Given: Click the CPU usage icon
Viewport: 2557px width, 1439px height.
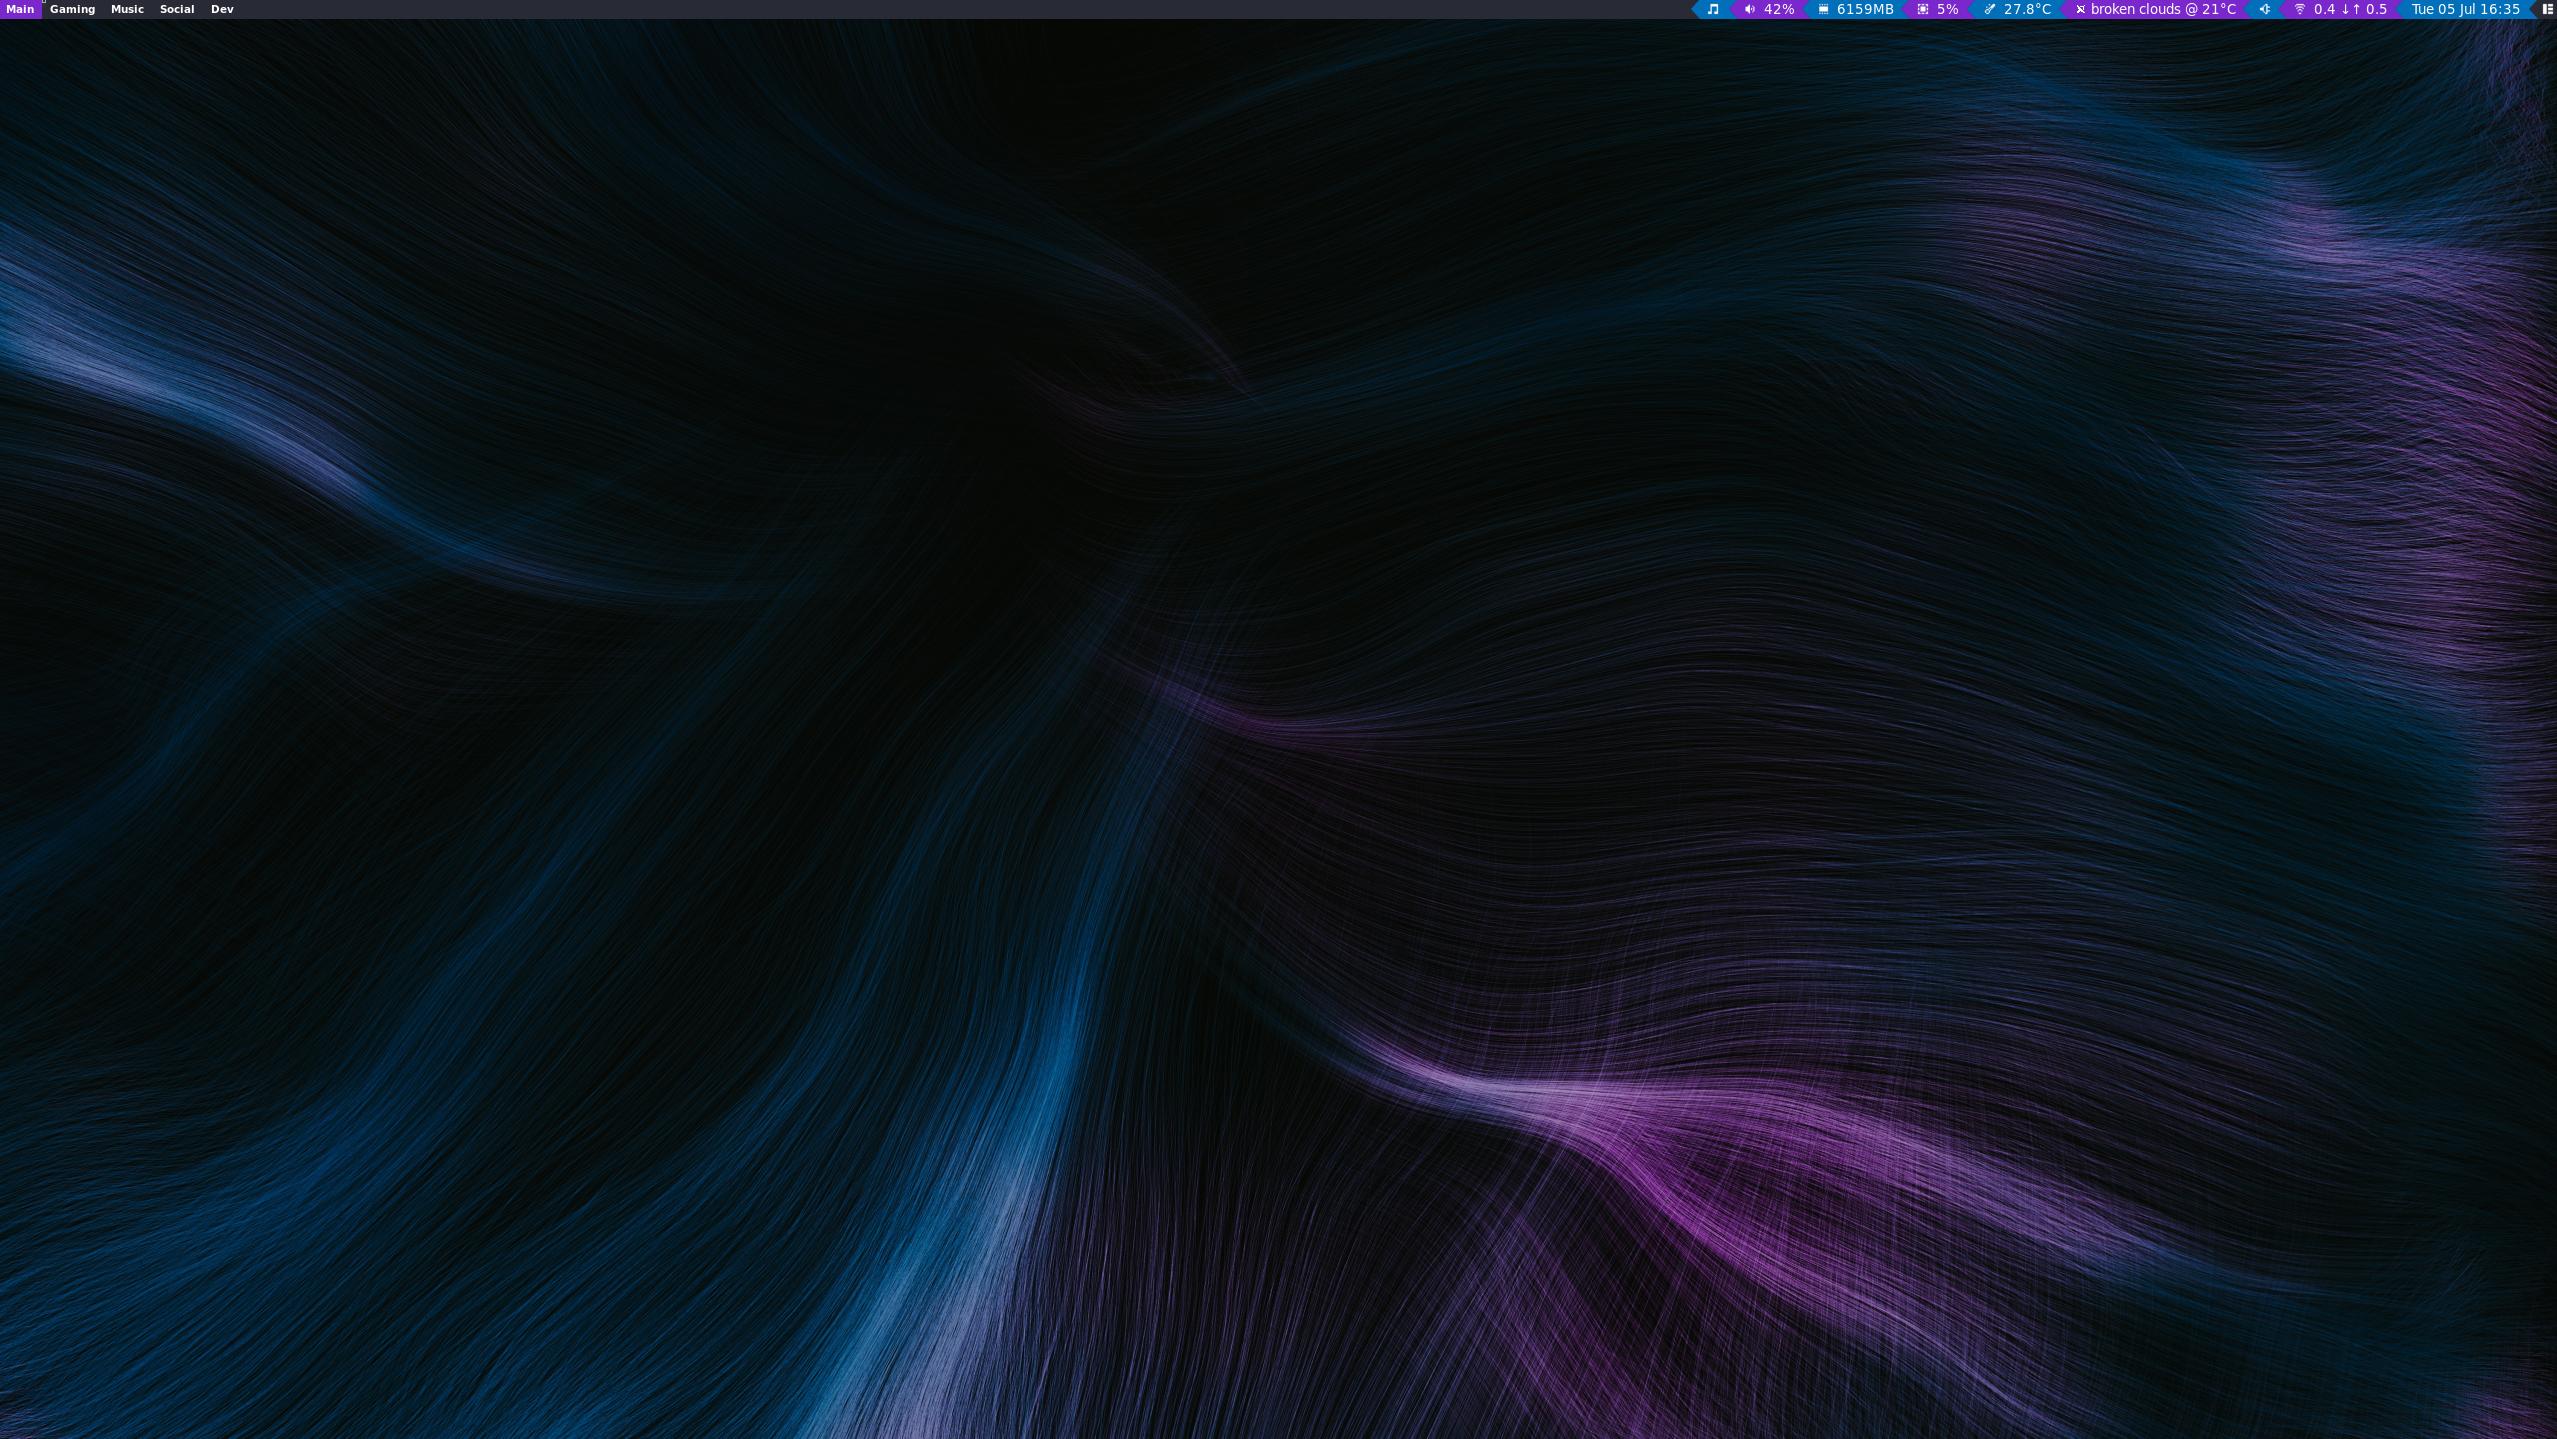Looking at the screenshot, I should point(1922,9).
